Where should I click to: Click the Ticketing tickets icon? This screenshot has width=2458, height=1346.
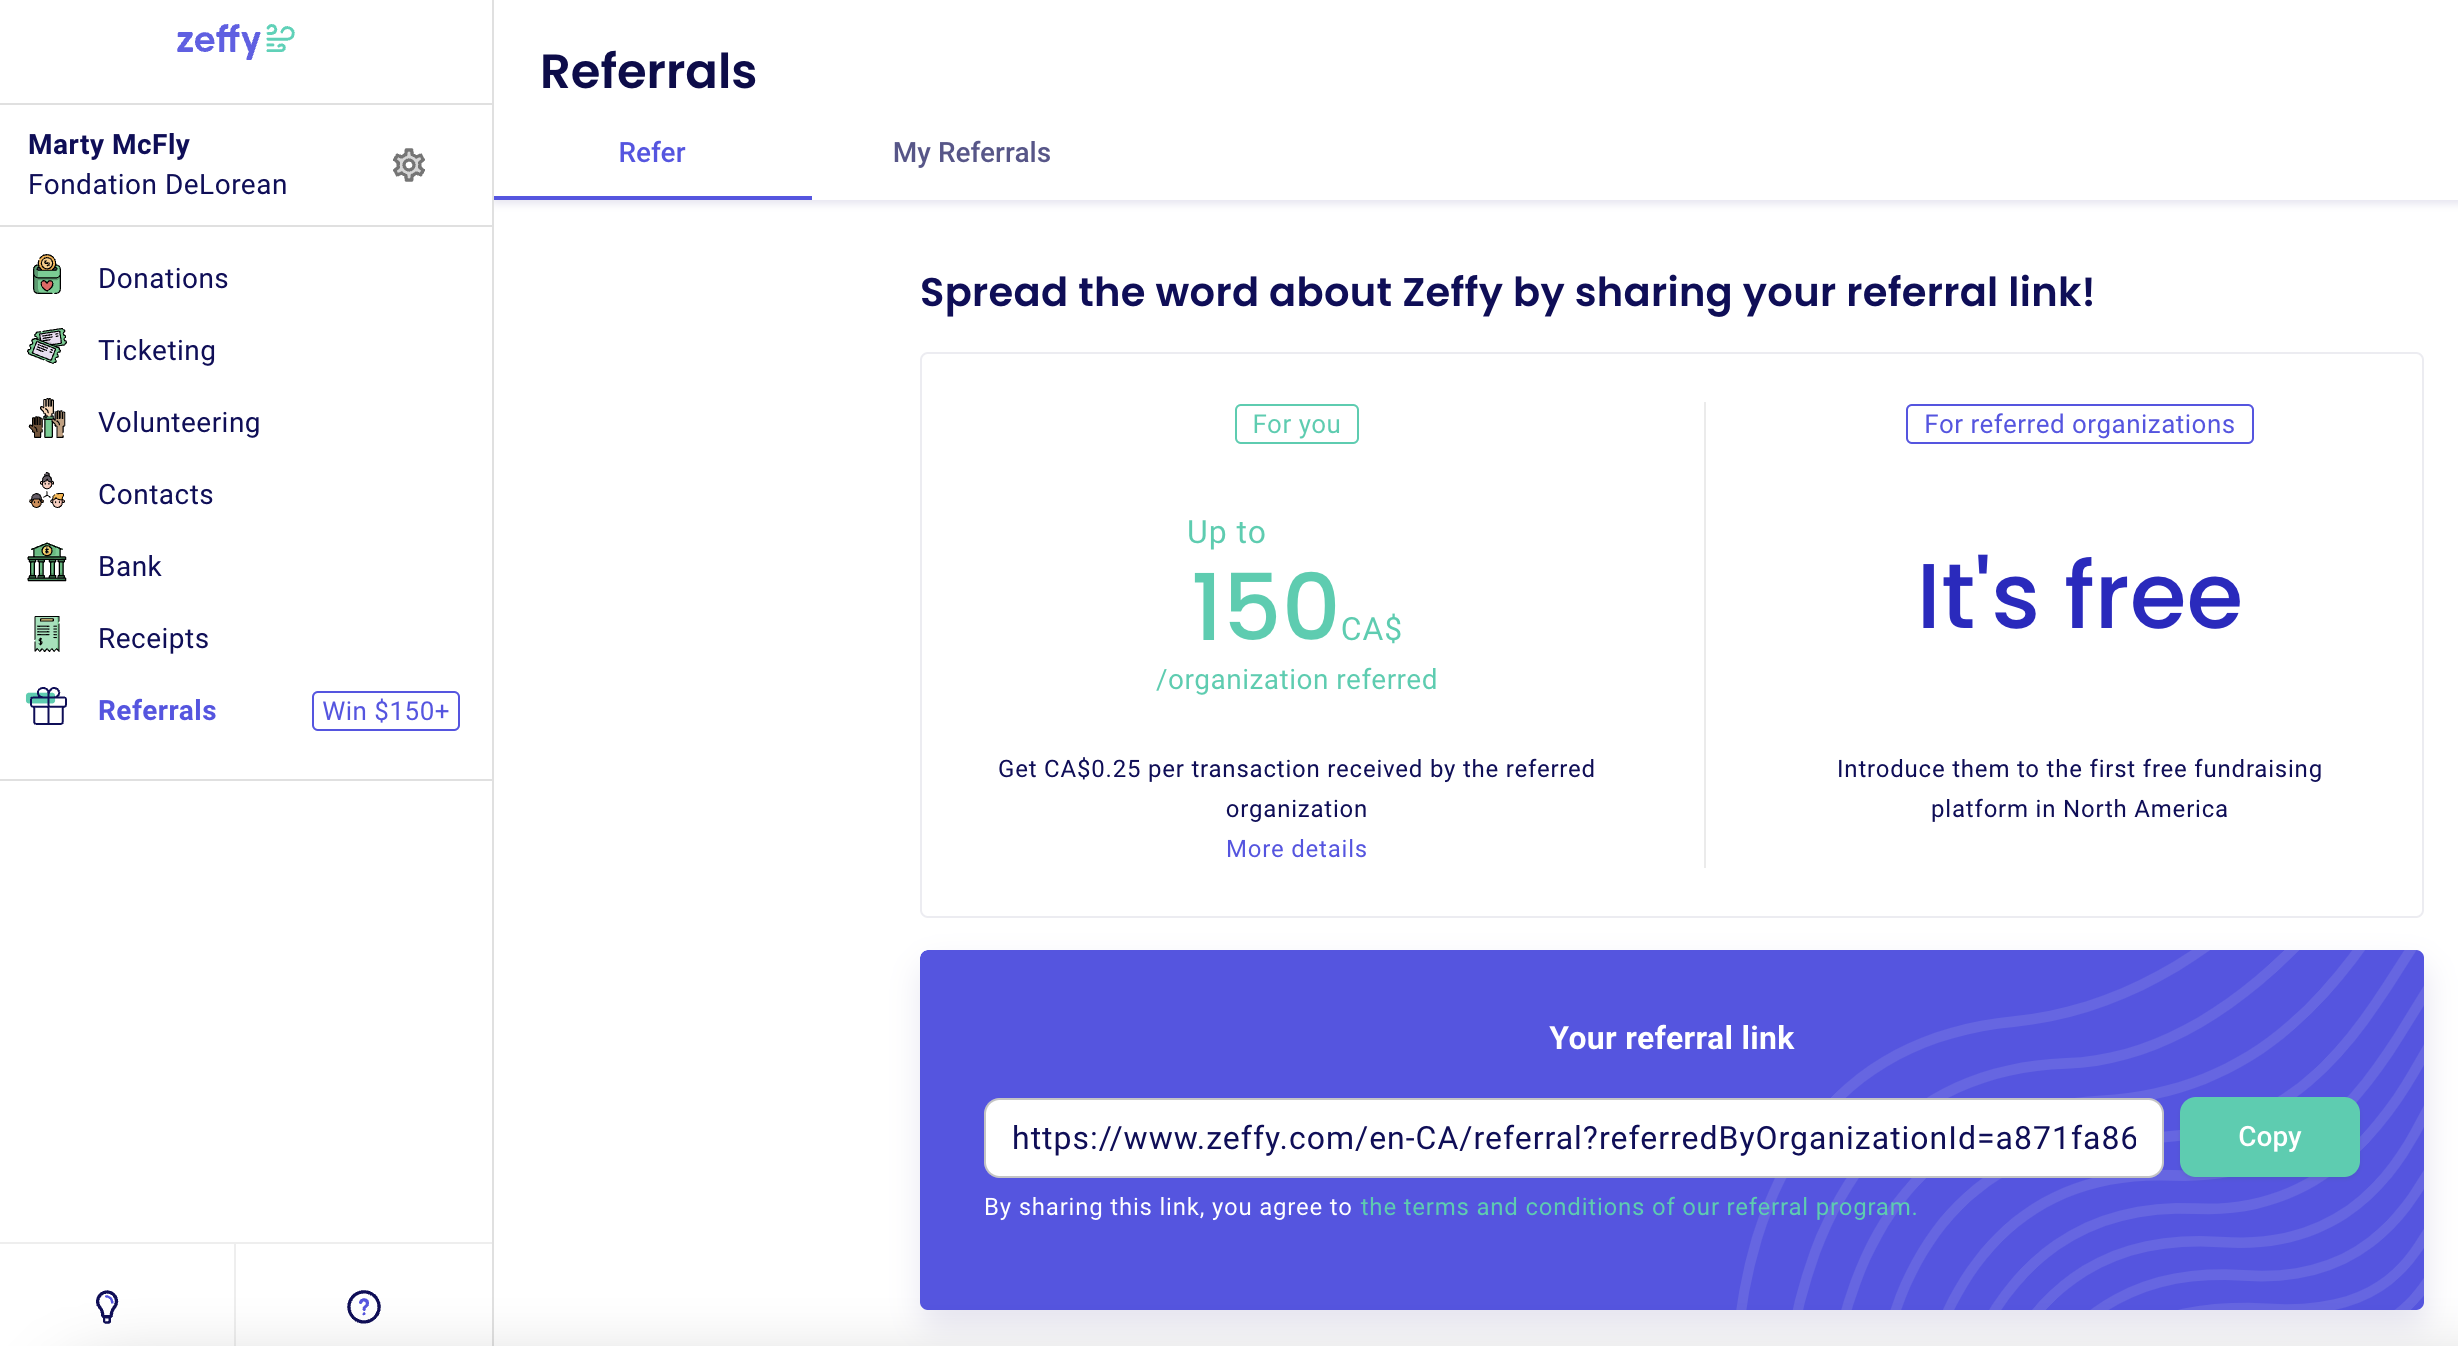point(47,347)
